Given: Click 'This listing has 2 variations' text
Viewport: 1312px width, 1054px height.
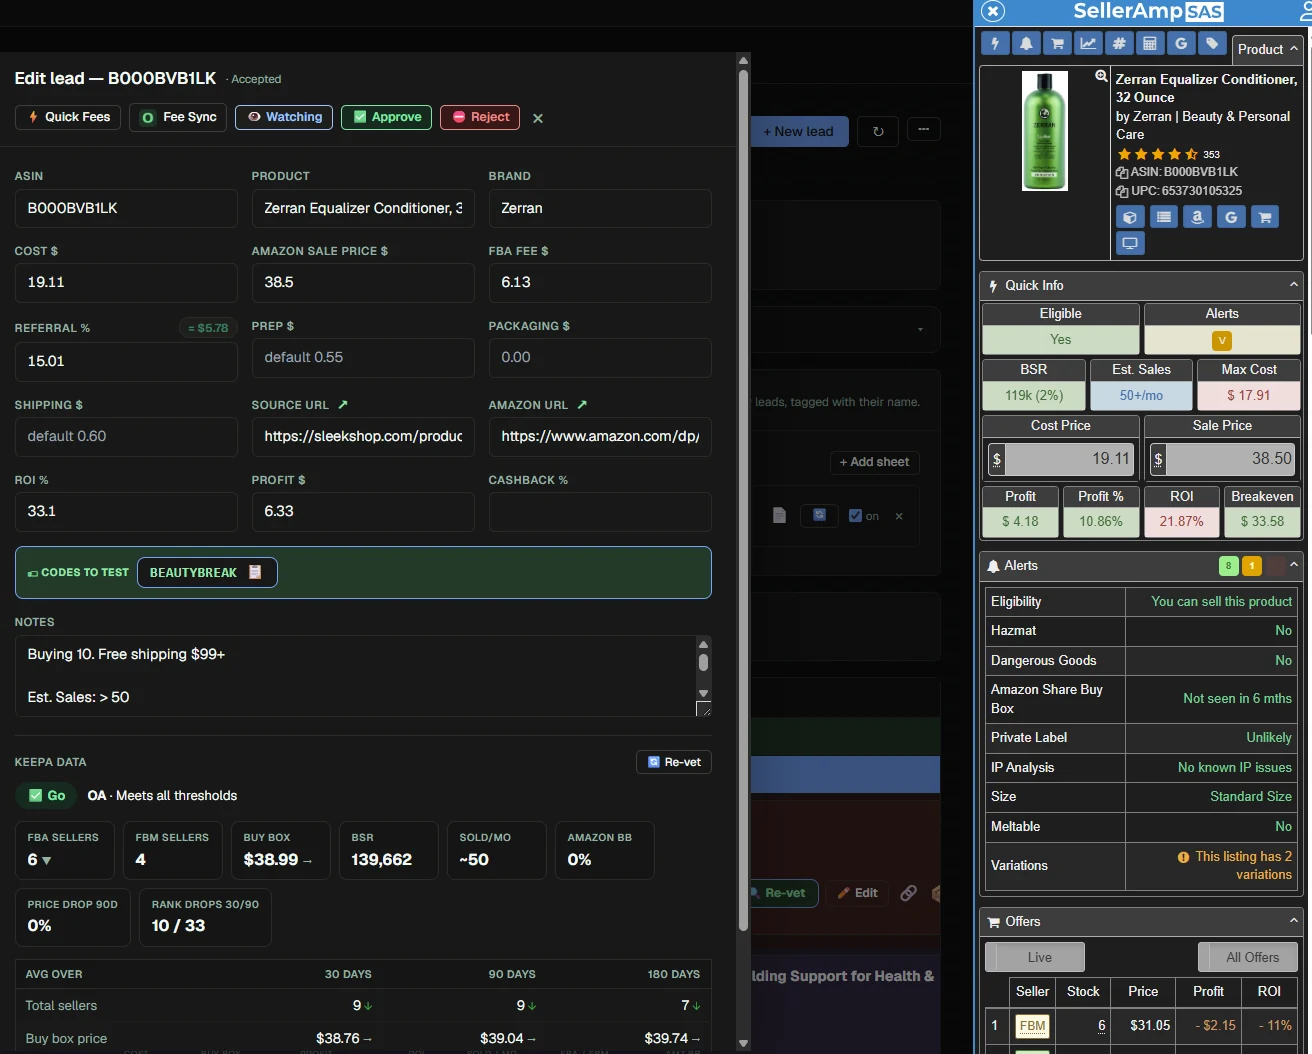Looking at the screenshot, I should pyautogui.click(x=1243, y=865).
